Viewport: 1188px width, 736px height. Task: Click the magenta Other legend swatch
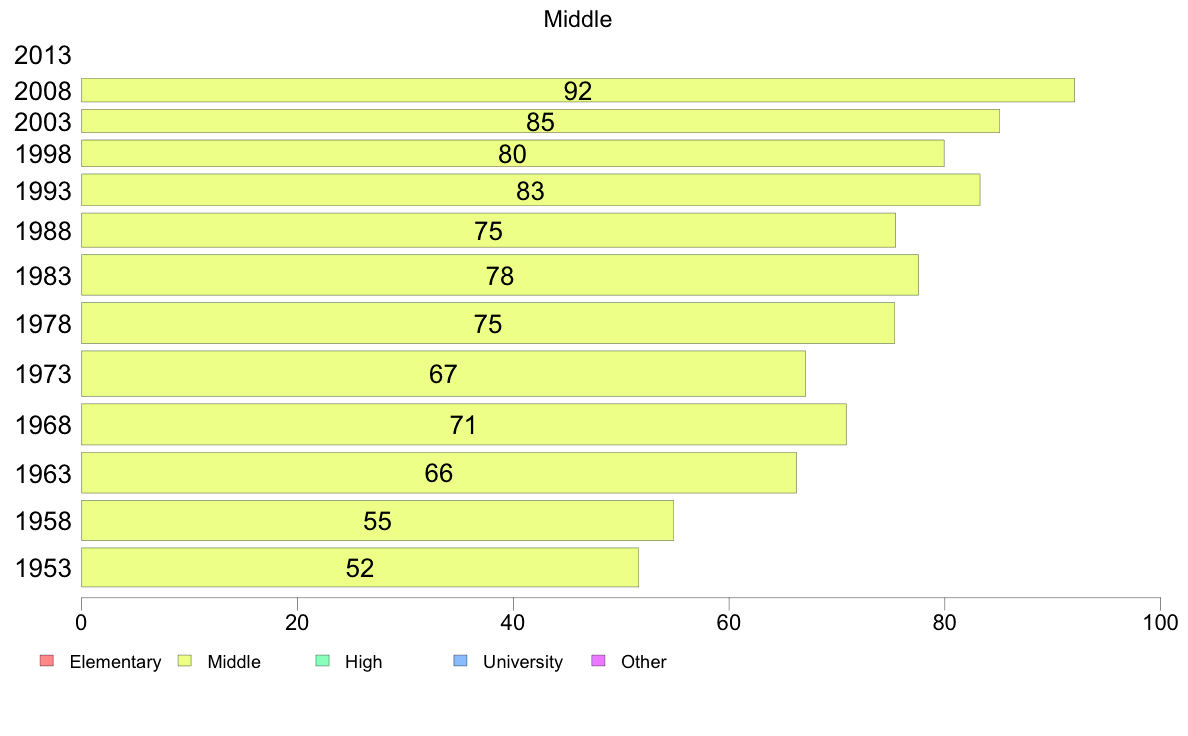pyautogui.click(x=598, y=661)
